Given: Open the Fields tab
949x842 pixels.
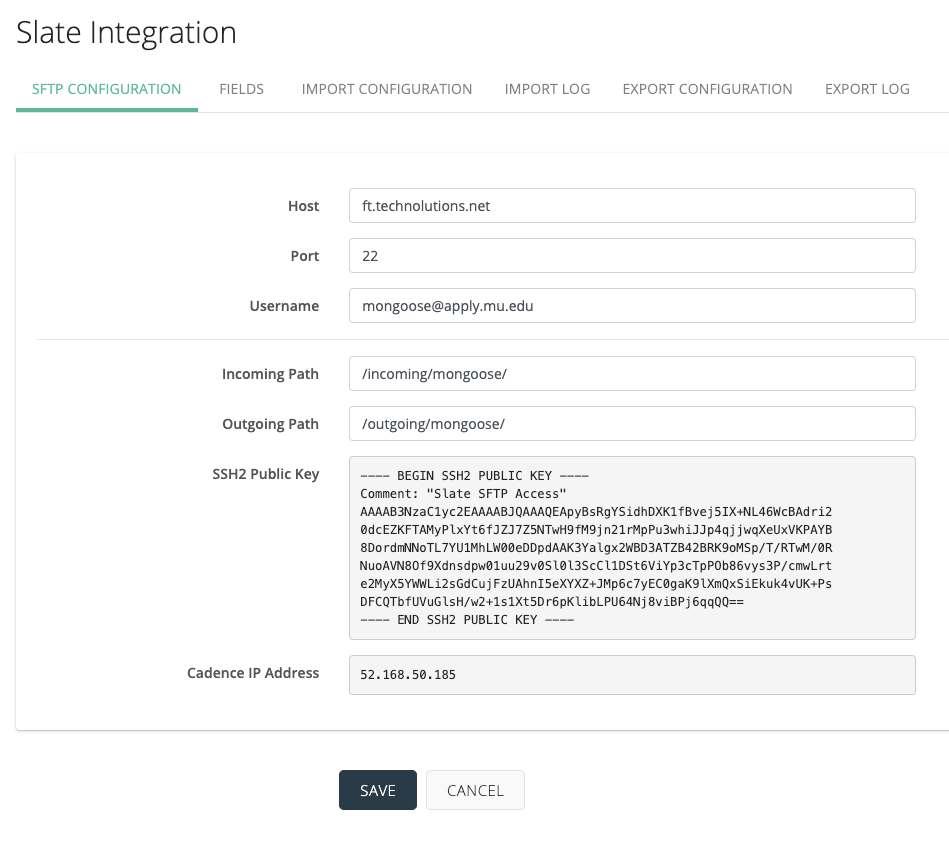Looking at the screenshot, I should [x=241, y=89].
